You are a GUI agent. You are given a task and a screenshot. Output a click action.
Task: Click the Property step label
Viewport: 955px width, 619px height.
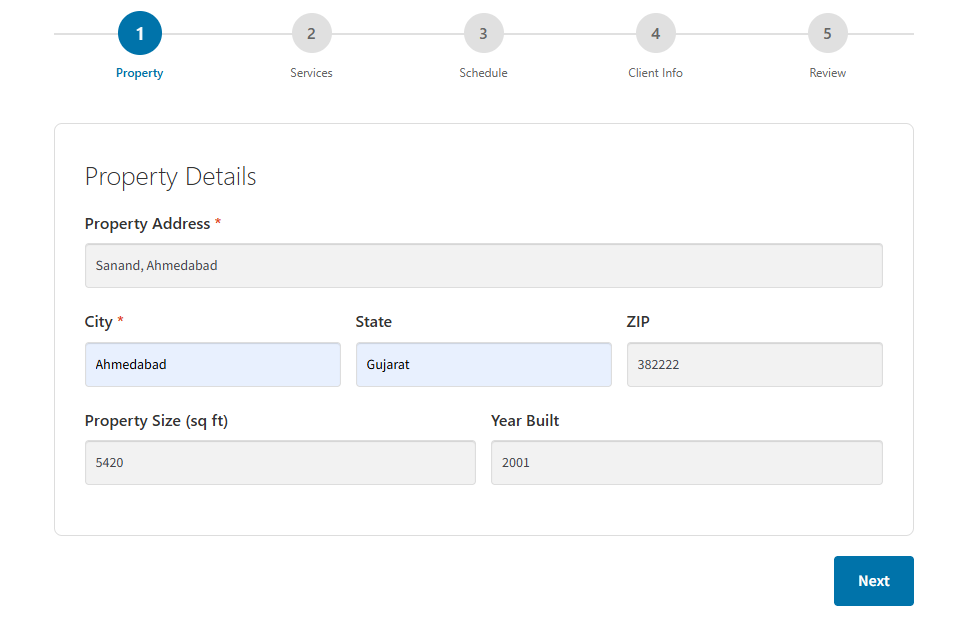coord(140,73)
